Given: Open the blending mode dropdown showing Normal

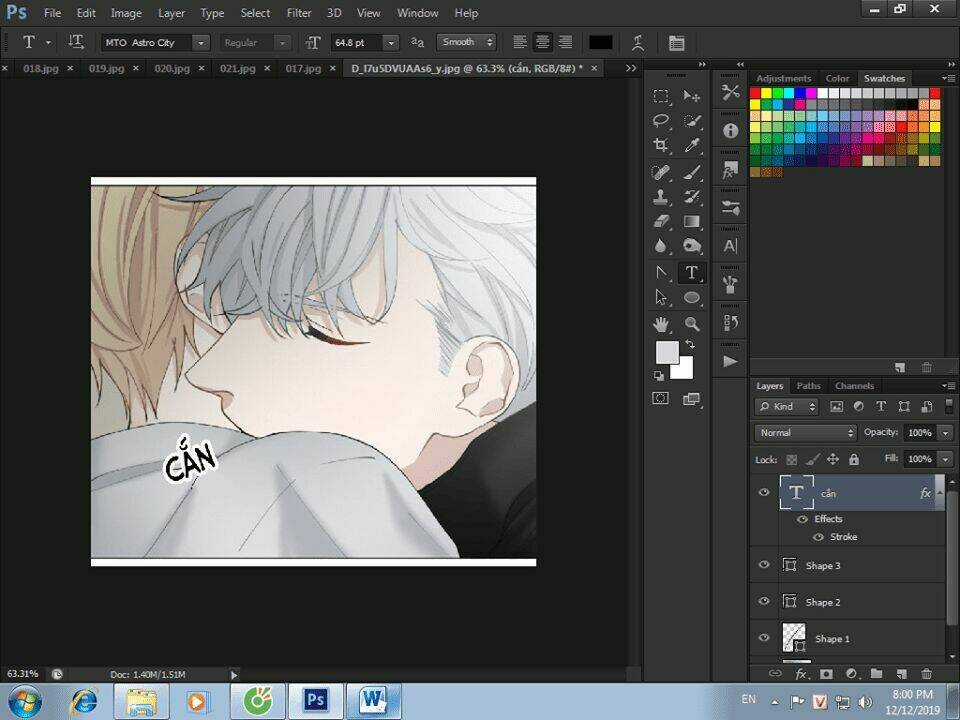Looking at the screenshot, I should pos(805,432).
